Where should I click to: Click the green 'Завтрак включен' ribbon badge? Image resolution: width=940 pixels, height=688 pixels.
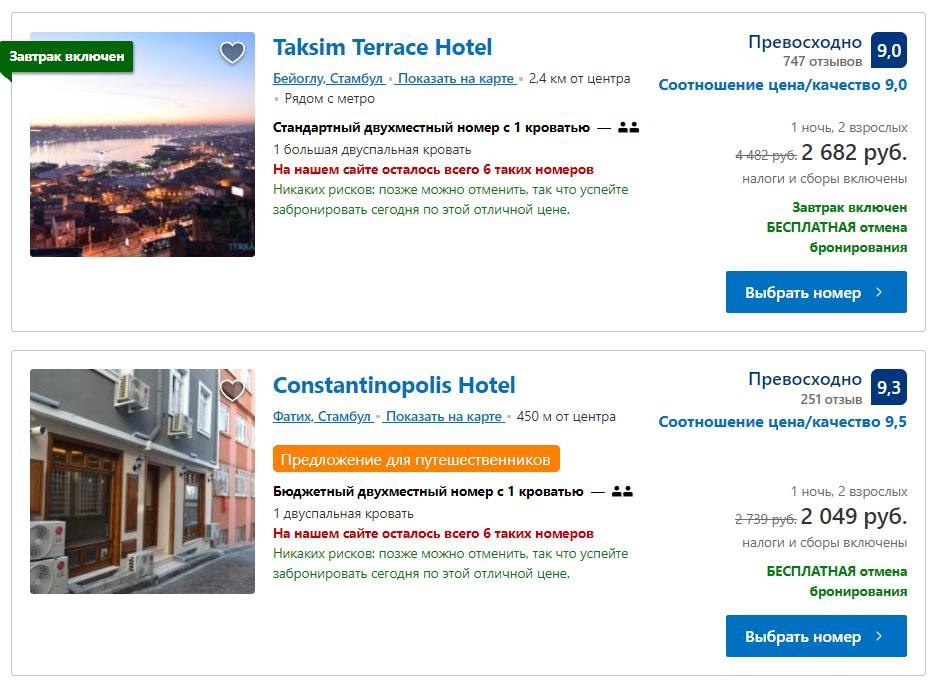[x=67, y=57]
